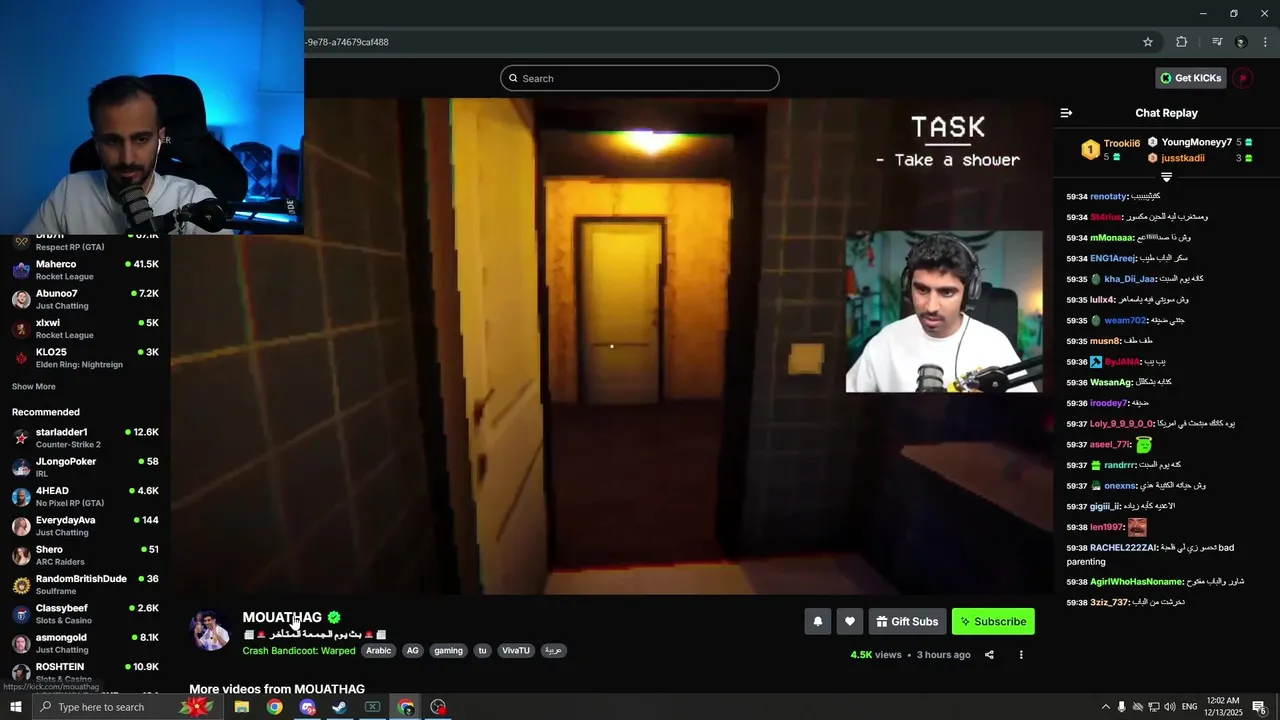Open video more-options three-dot menu
The height and width of the screenshot is (720, 1280).
1021,655
